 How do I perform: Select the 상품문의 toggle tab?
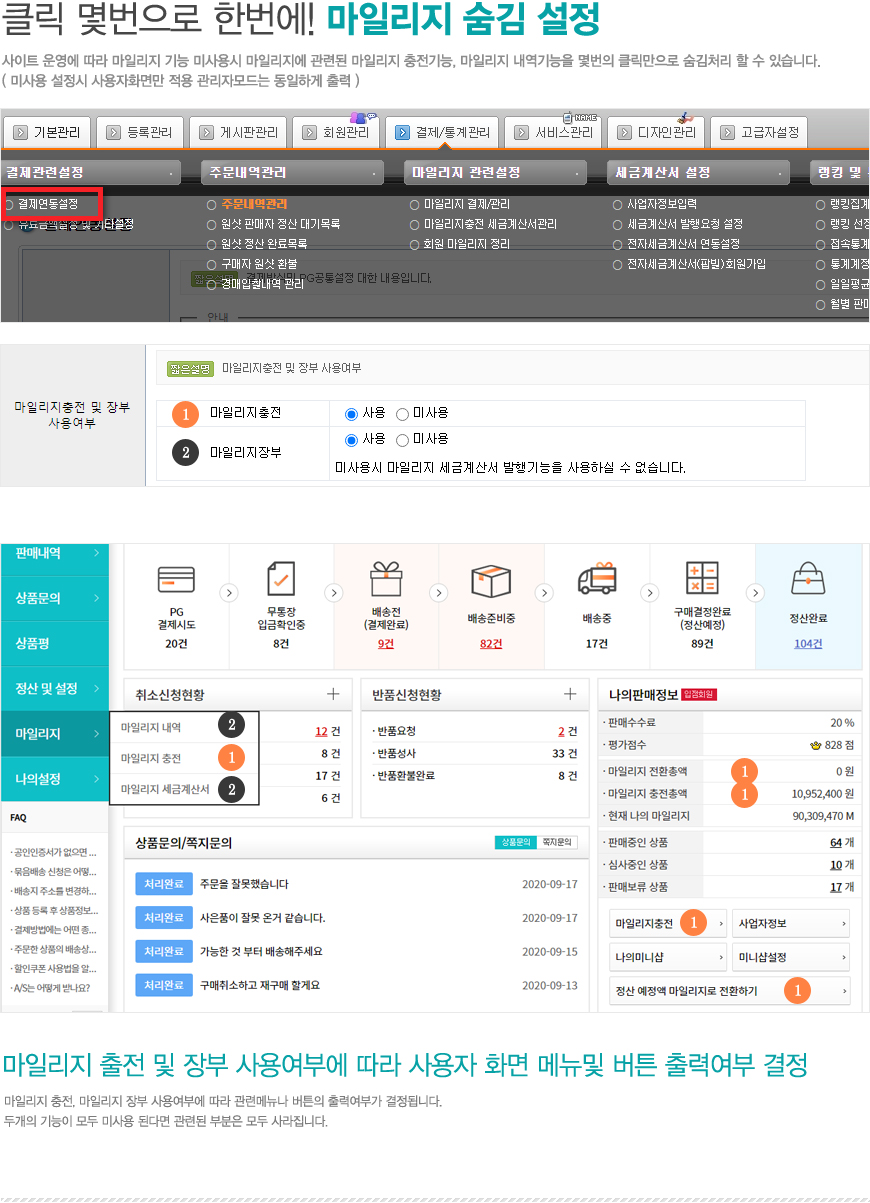point(516,842)
